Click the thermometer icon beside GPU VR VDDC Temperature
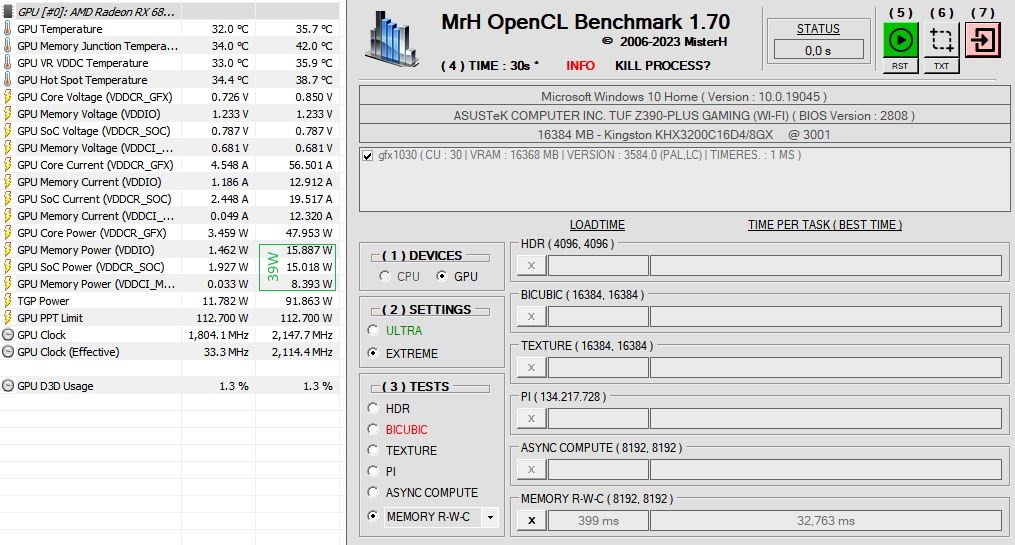 (x=8, y=63)
